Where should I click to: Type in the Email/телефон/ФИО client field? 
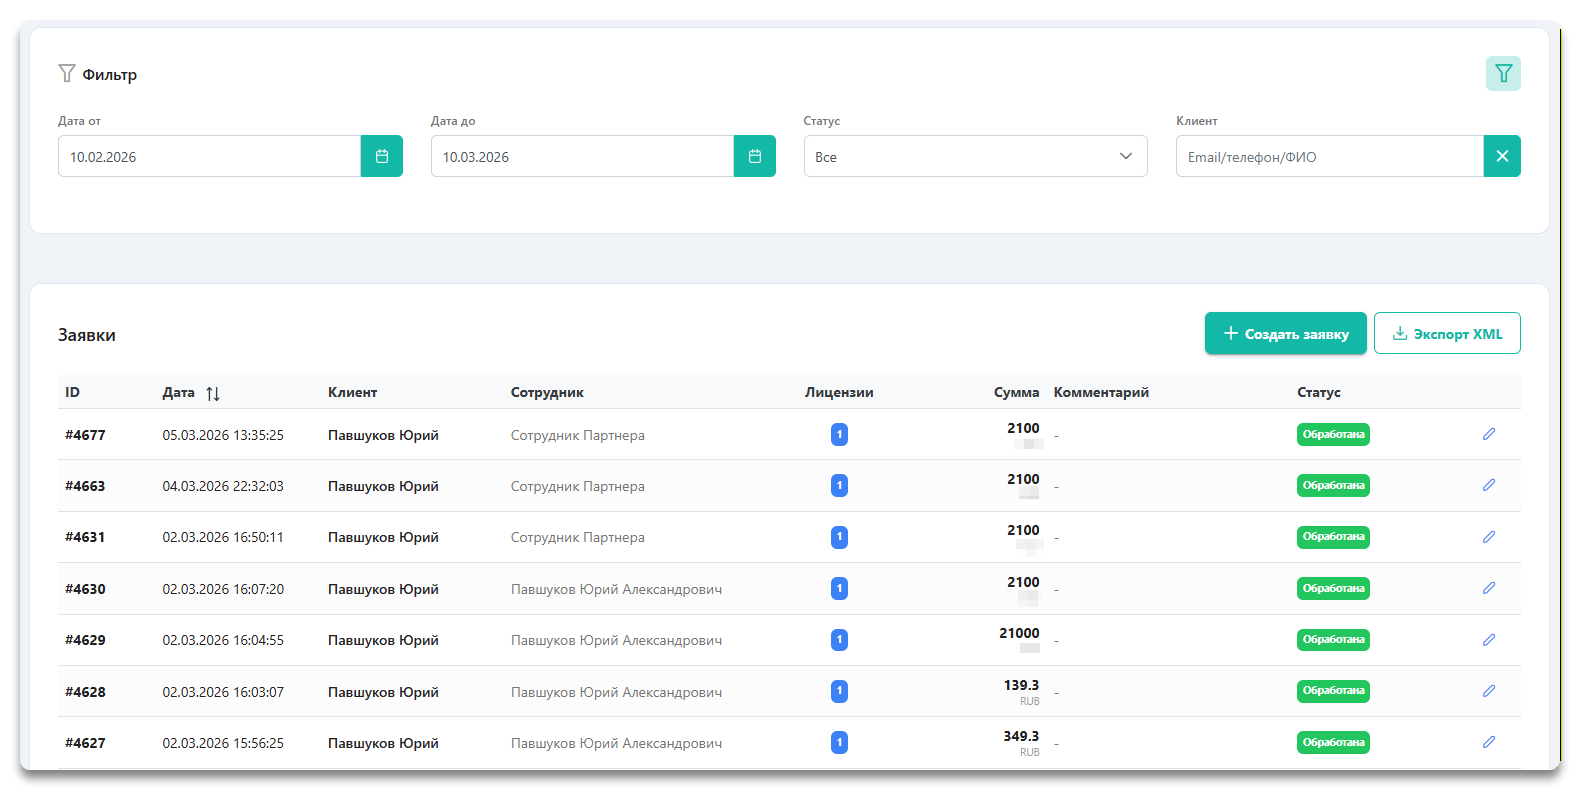point(1328,157)
